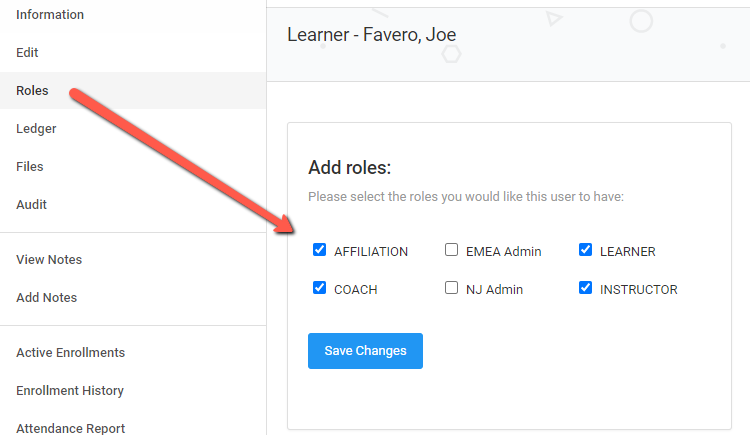This screenshot has width=750, height=435.
Task: Open the Files sidebar item
Action: pos(30,167)
